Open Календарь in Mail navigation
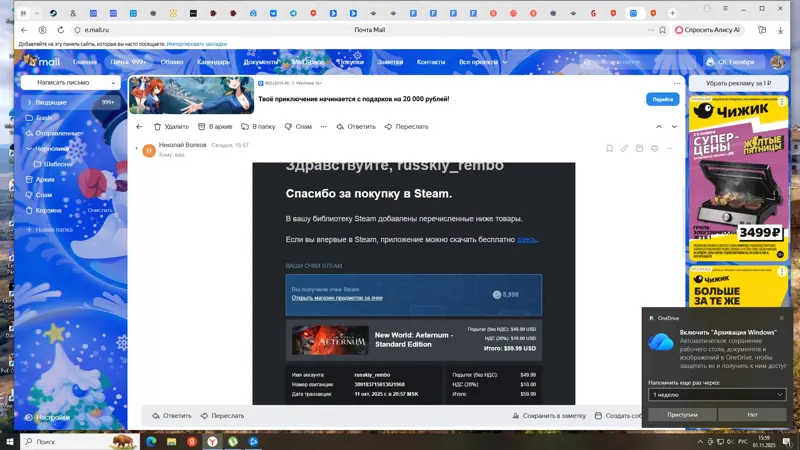The image size is (800, 450). click(x=213, y=62)
